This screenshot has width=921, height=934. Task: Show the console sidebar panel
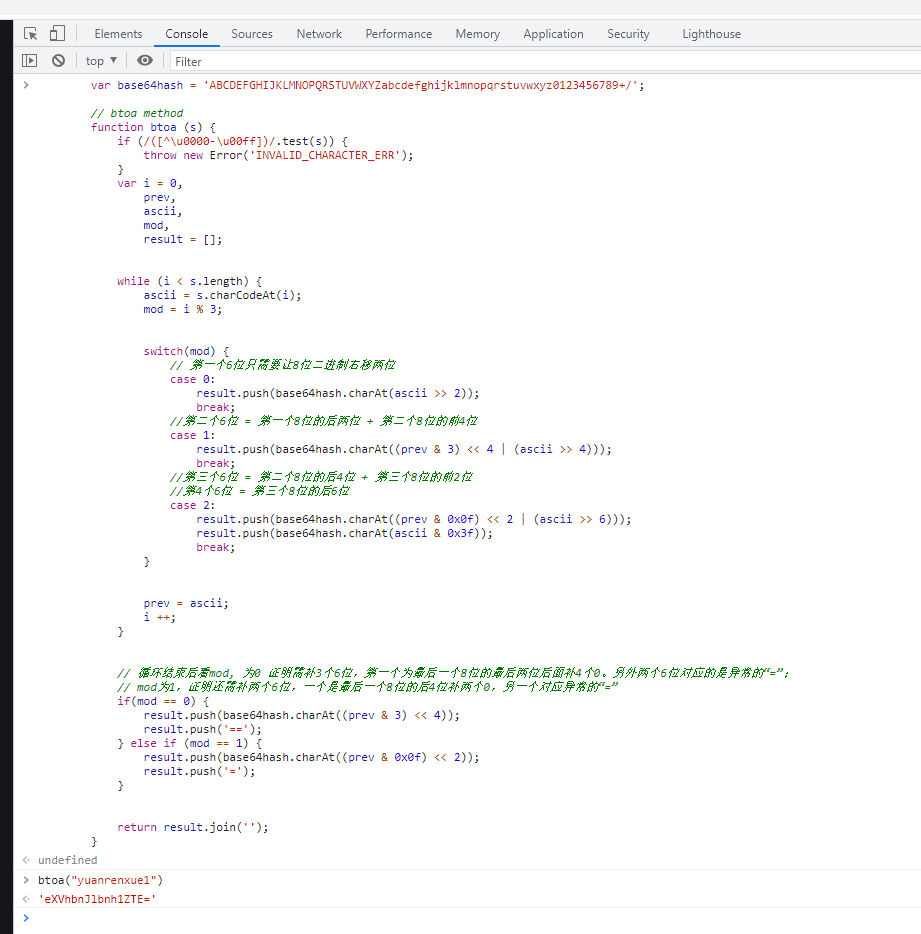point(29,61)
